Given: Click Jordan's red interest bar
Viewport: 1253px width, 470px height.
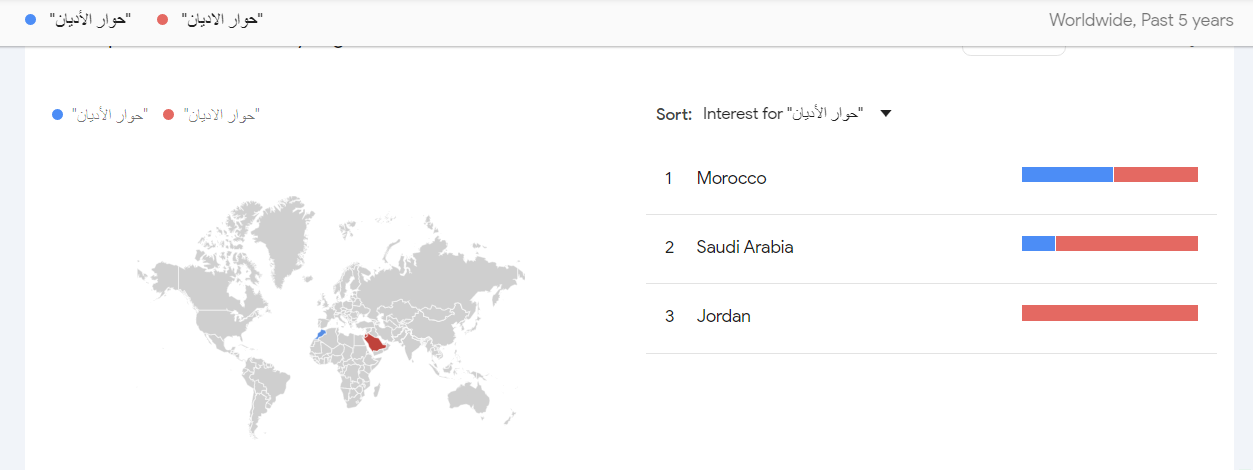Looking at the screenshot, I should 1109,313.
